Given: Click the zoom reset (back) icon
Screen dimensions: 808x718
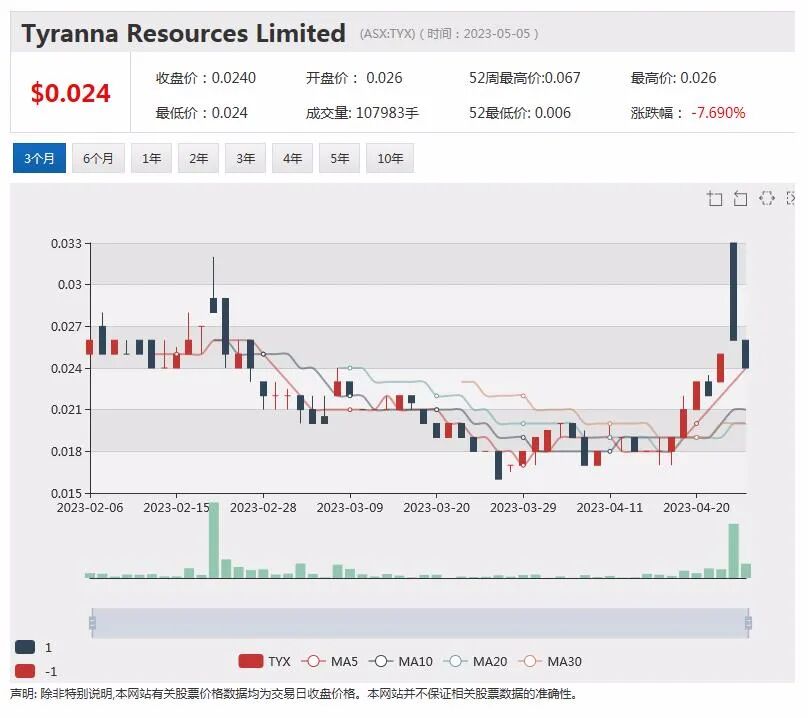Looking at the screenshot, I should (740, 198).
